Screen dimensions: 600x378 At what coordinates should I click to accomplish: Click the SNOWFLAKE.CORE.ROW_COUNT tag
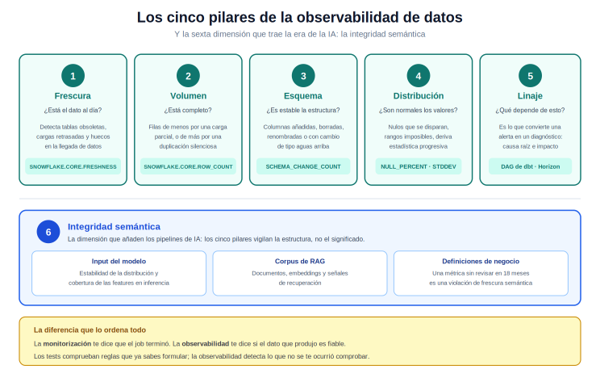click(188, 166)
